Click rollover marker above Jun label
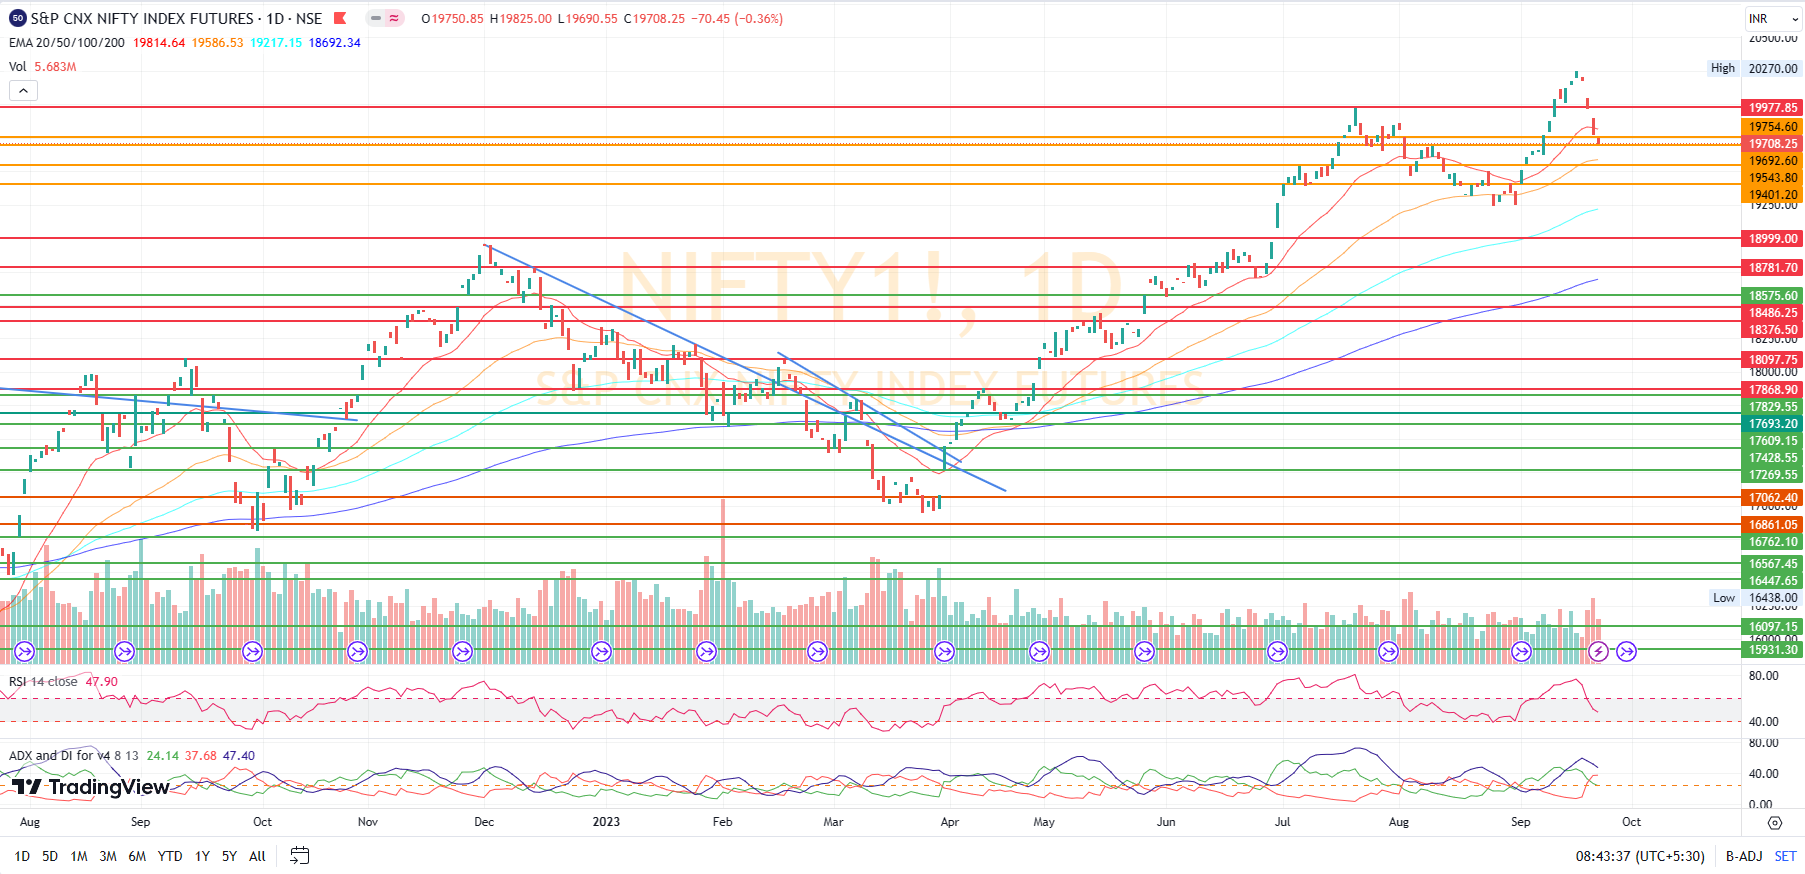The height and width of the screenshot is (874, 1805). coord(1144,652)
